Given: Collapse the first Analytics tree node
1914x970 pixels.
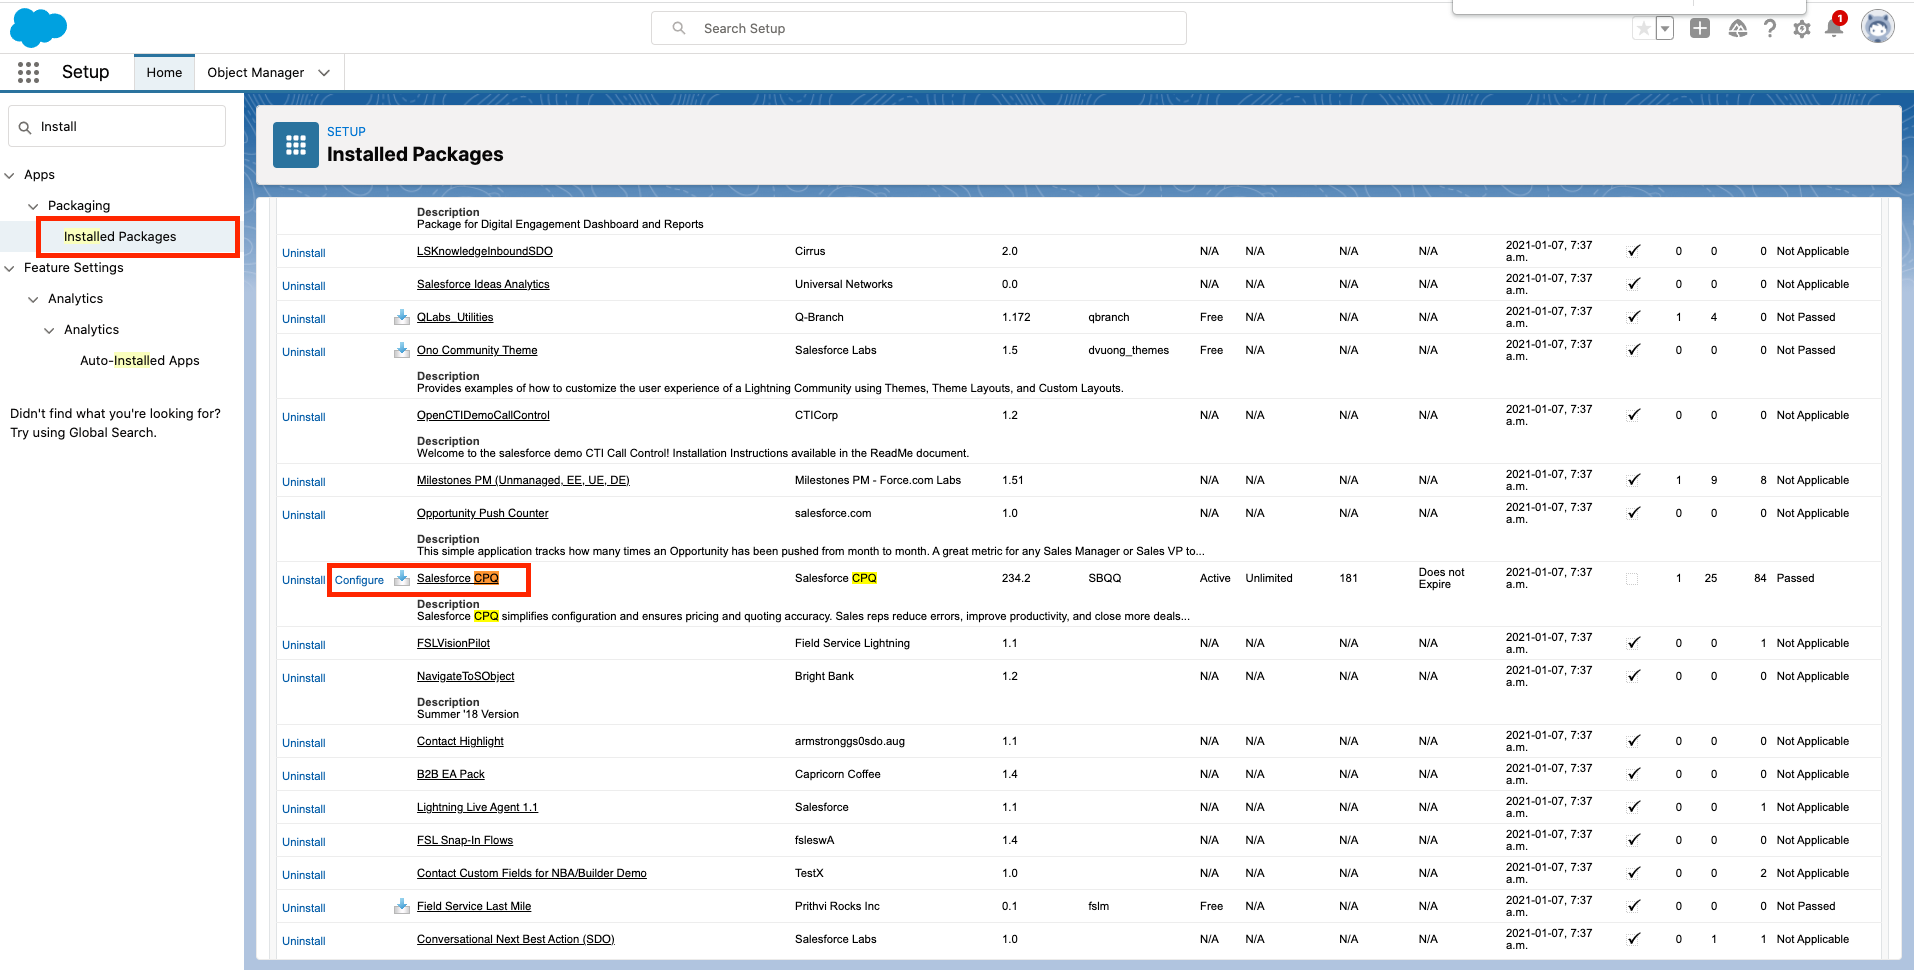Looking at the screenshot, I should click(33, 299).
